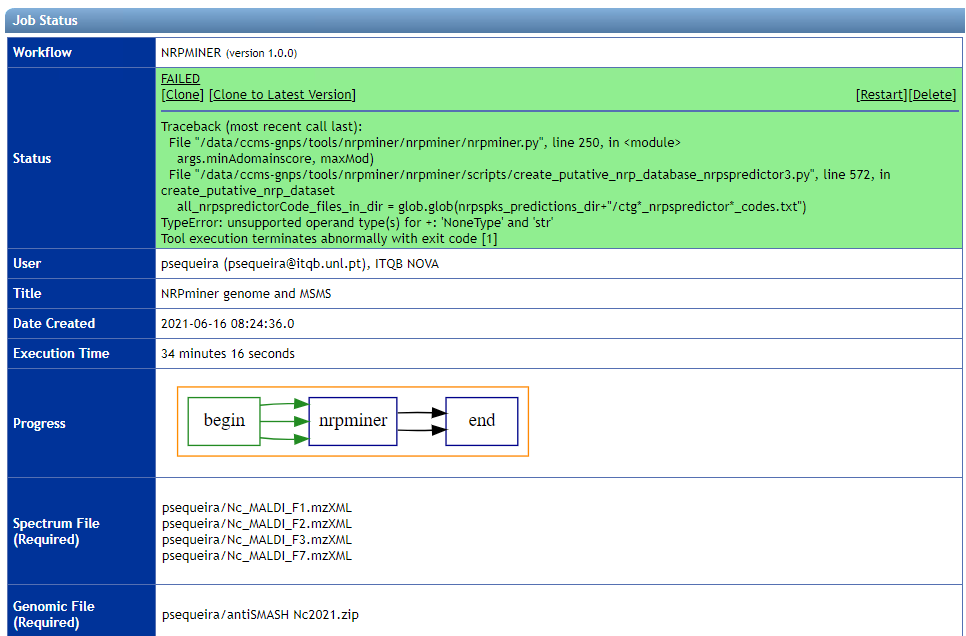The height and width of the screenshot is (636, 966).
Task: Select the NRPminer genome and MSMS title
Action: [x=246, y=294]
